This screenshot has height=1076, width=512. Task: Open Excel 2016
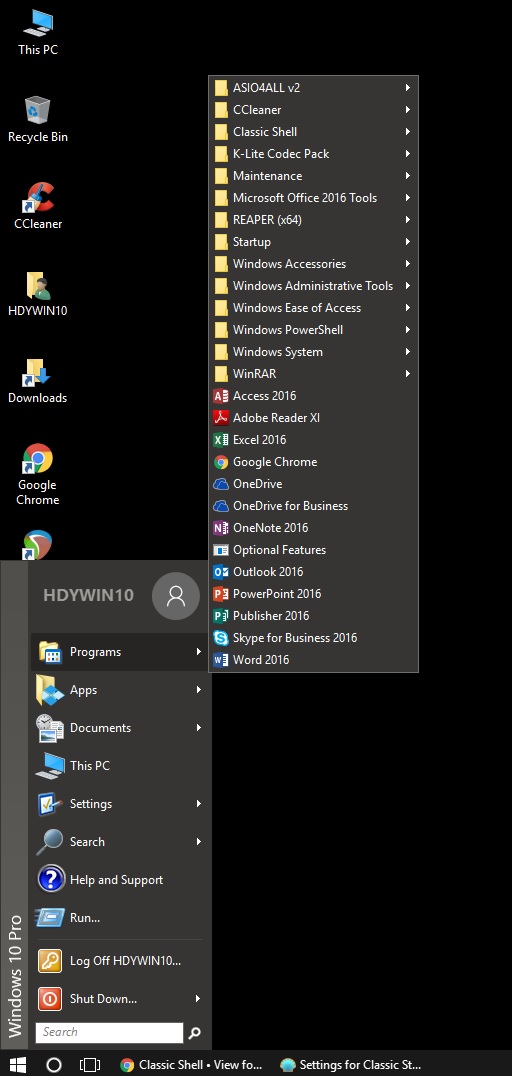(x=314, y=440)
